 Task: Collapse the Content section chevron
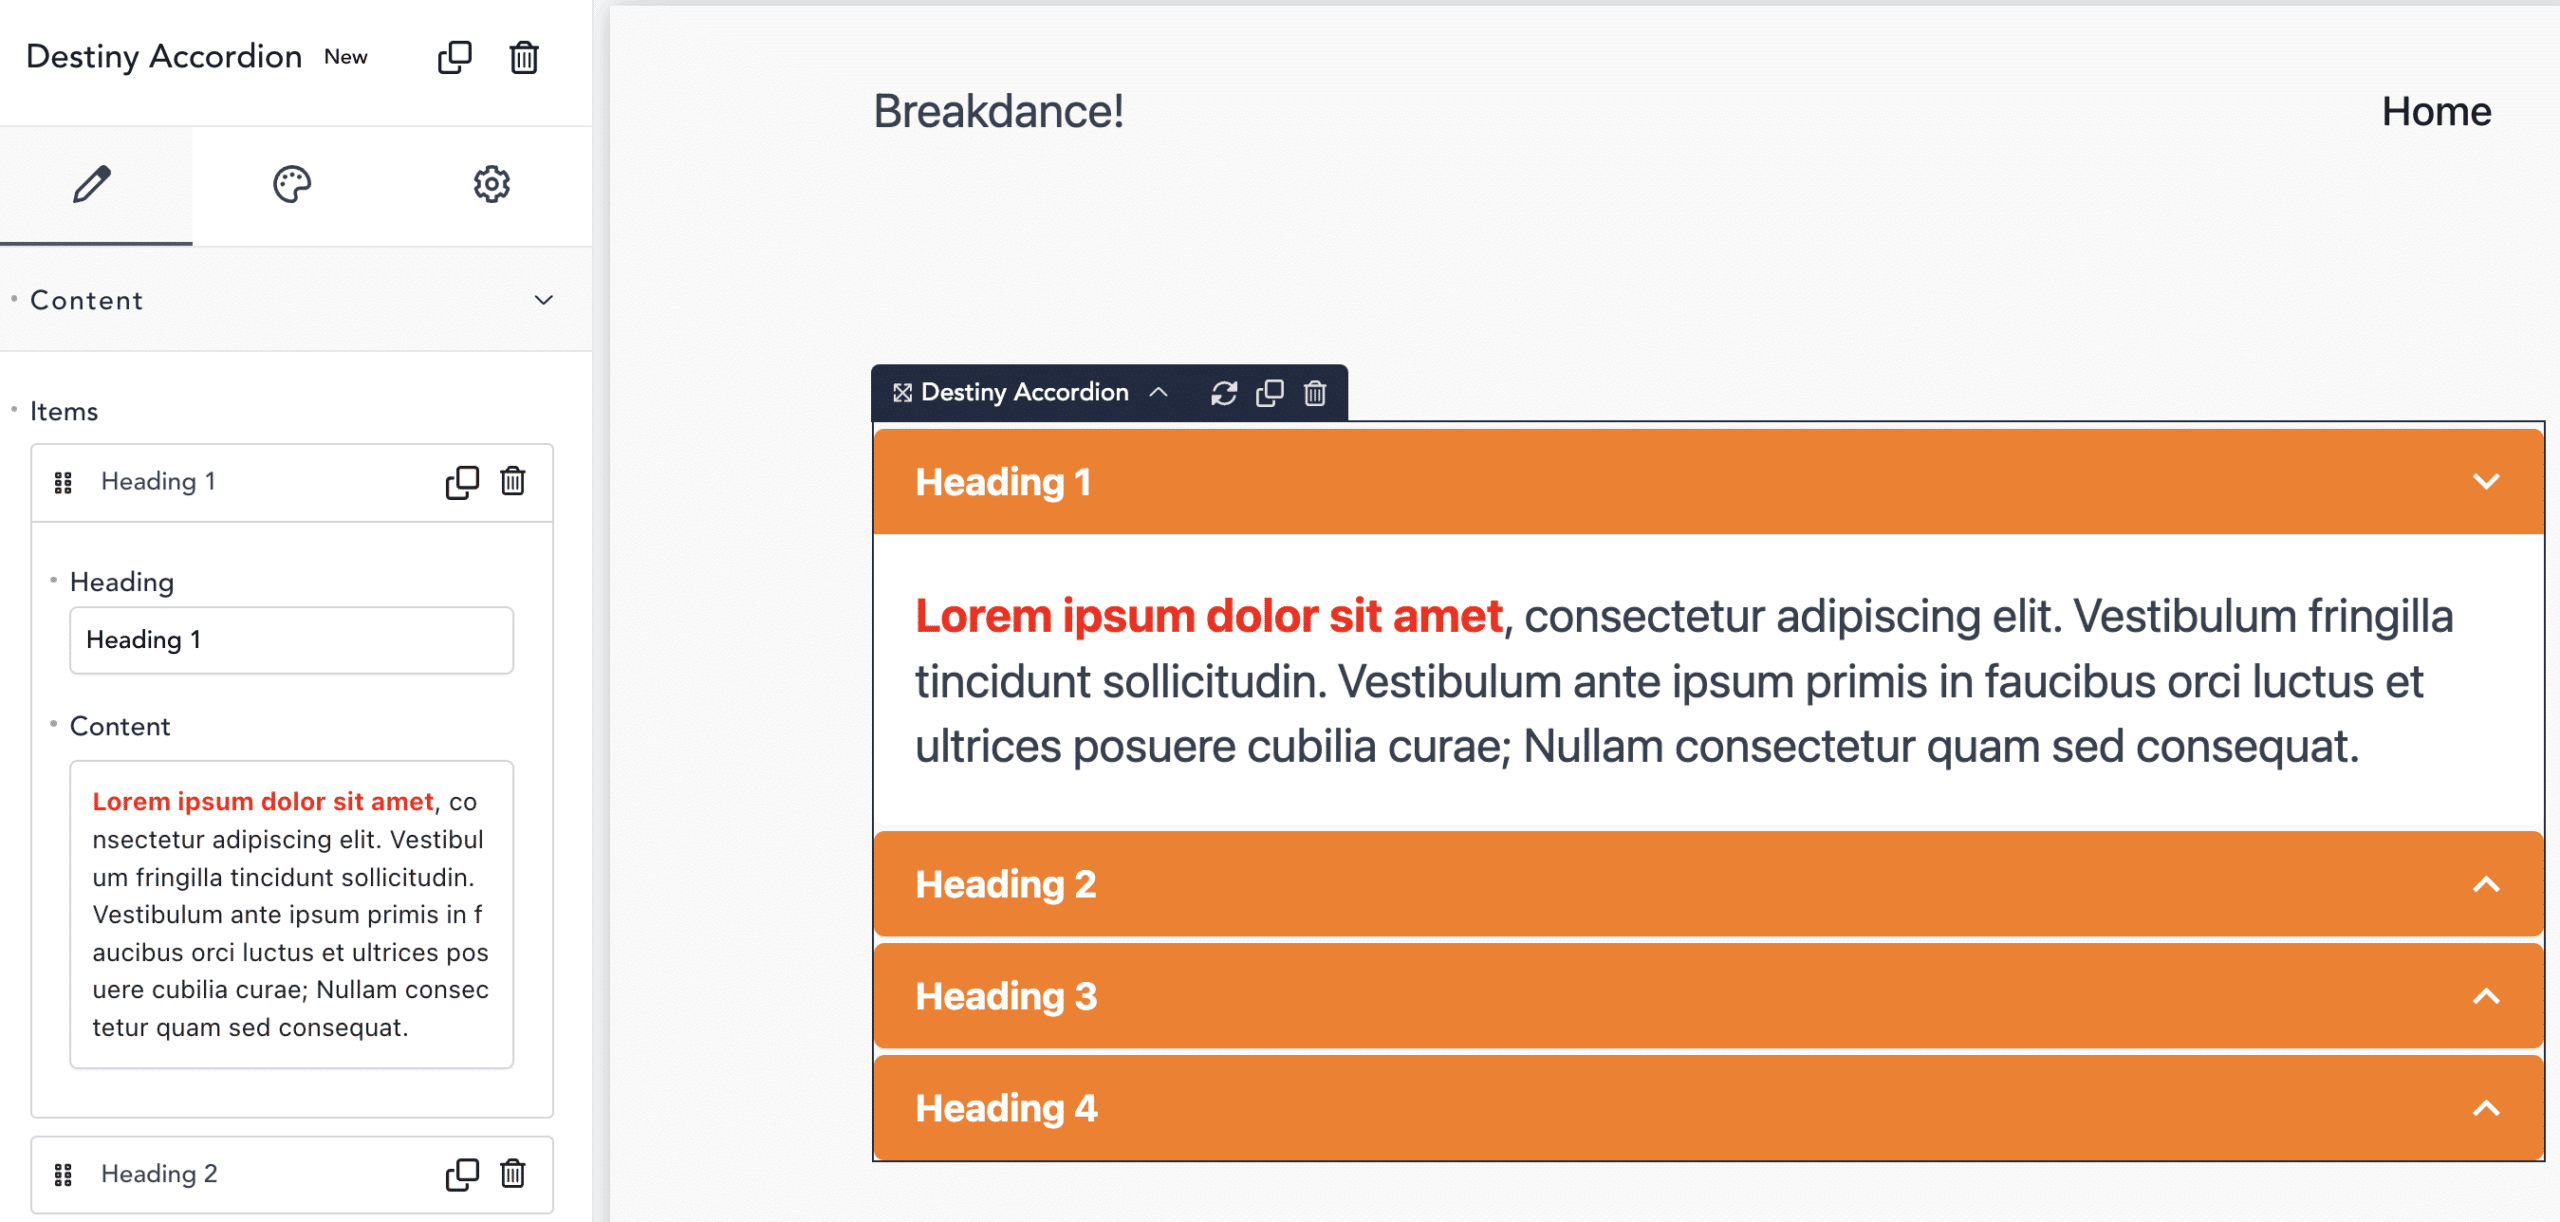coord(544,300)
